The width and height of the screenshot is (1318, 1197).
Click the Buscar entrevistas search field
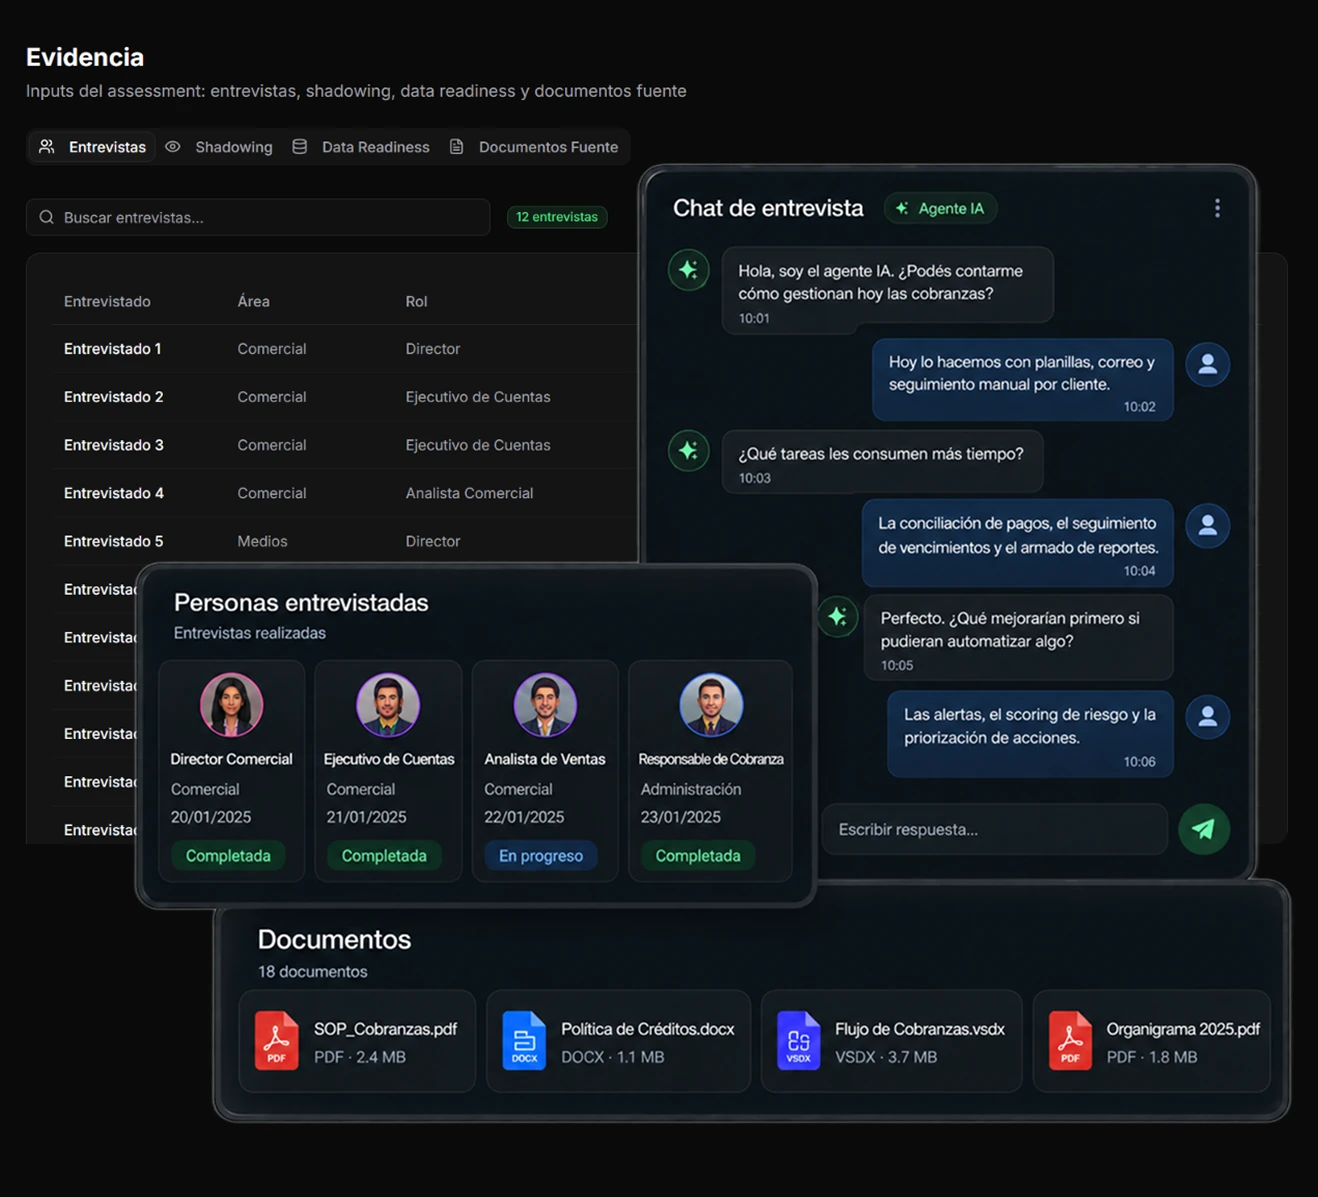coord(258,217)
